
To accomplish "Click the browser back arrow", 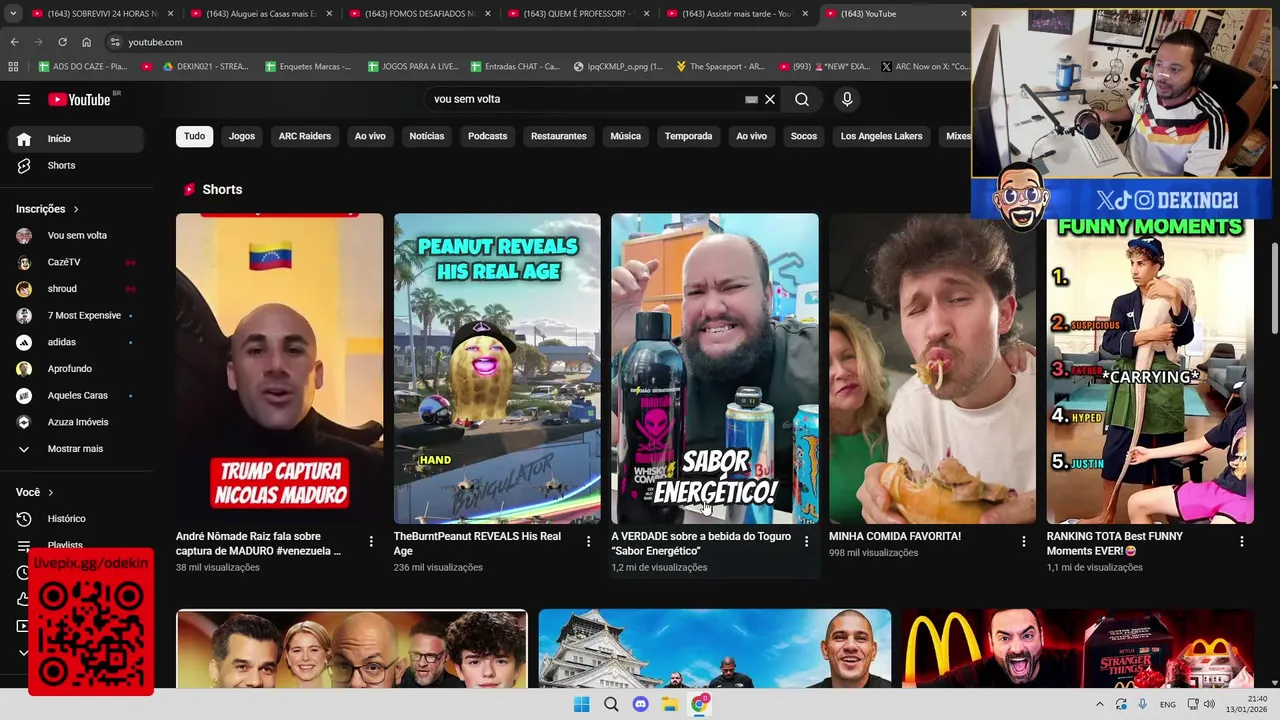I will coord(14,42).
